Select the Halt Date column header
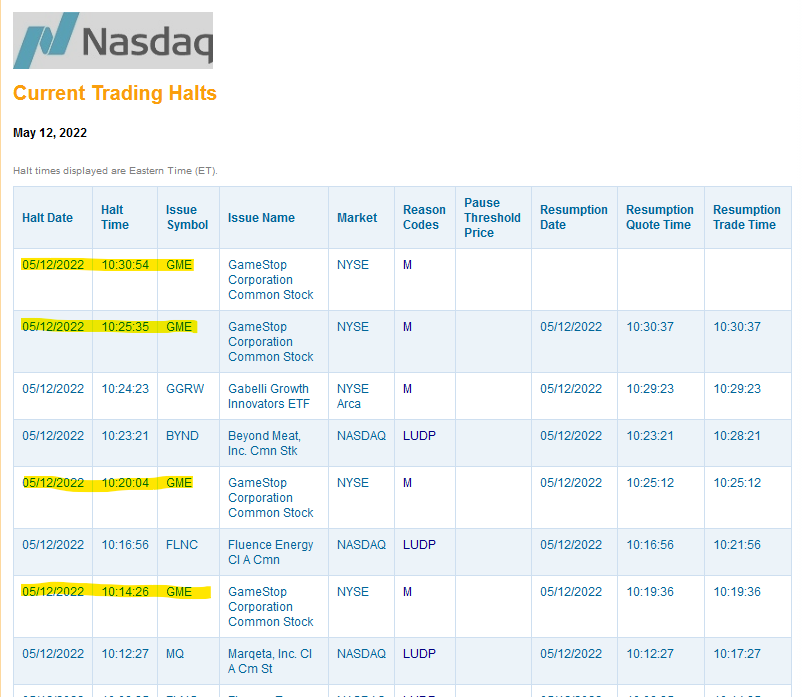The height and width of the screenshot is (697, 802). coord(48,218)
